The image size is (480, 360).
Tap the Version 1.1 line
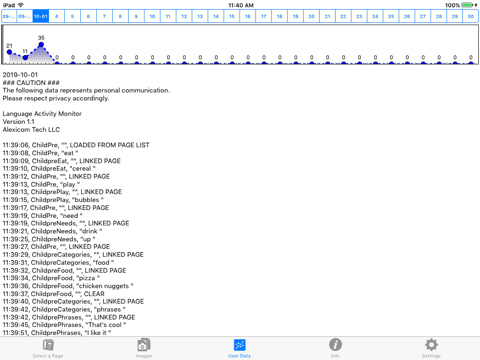click(x=18, y=122)
